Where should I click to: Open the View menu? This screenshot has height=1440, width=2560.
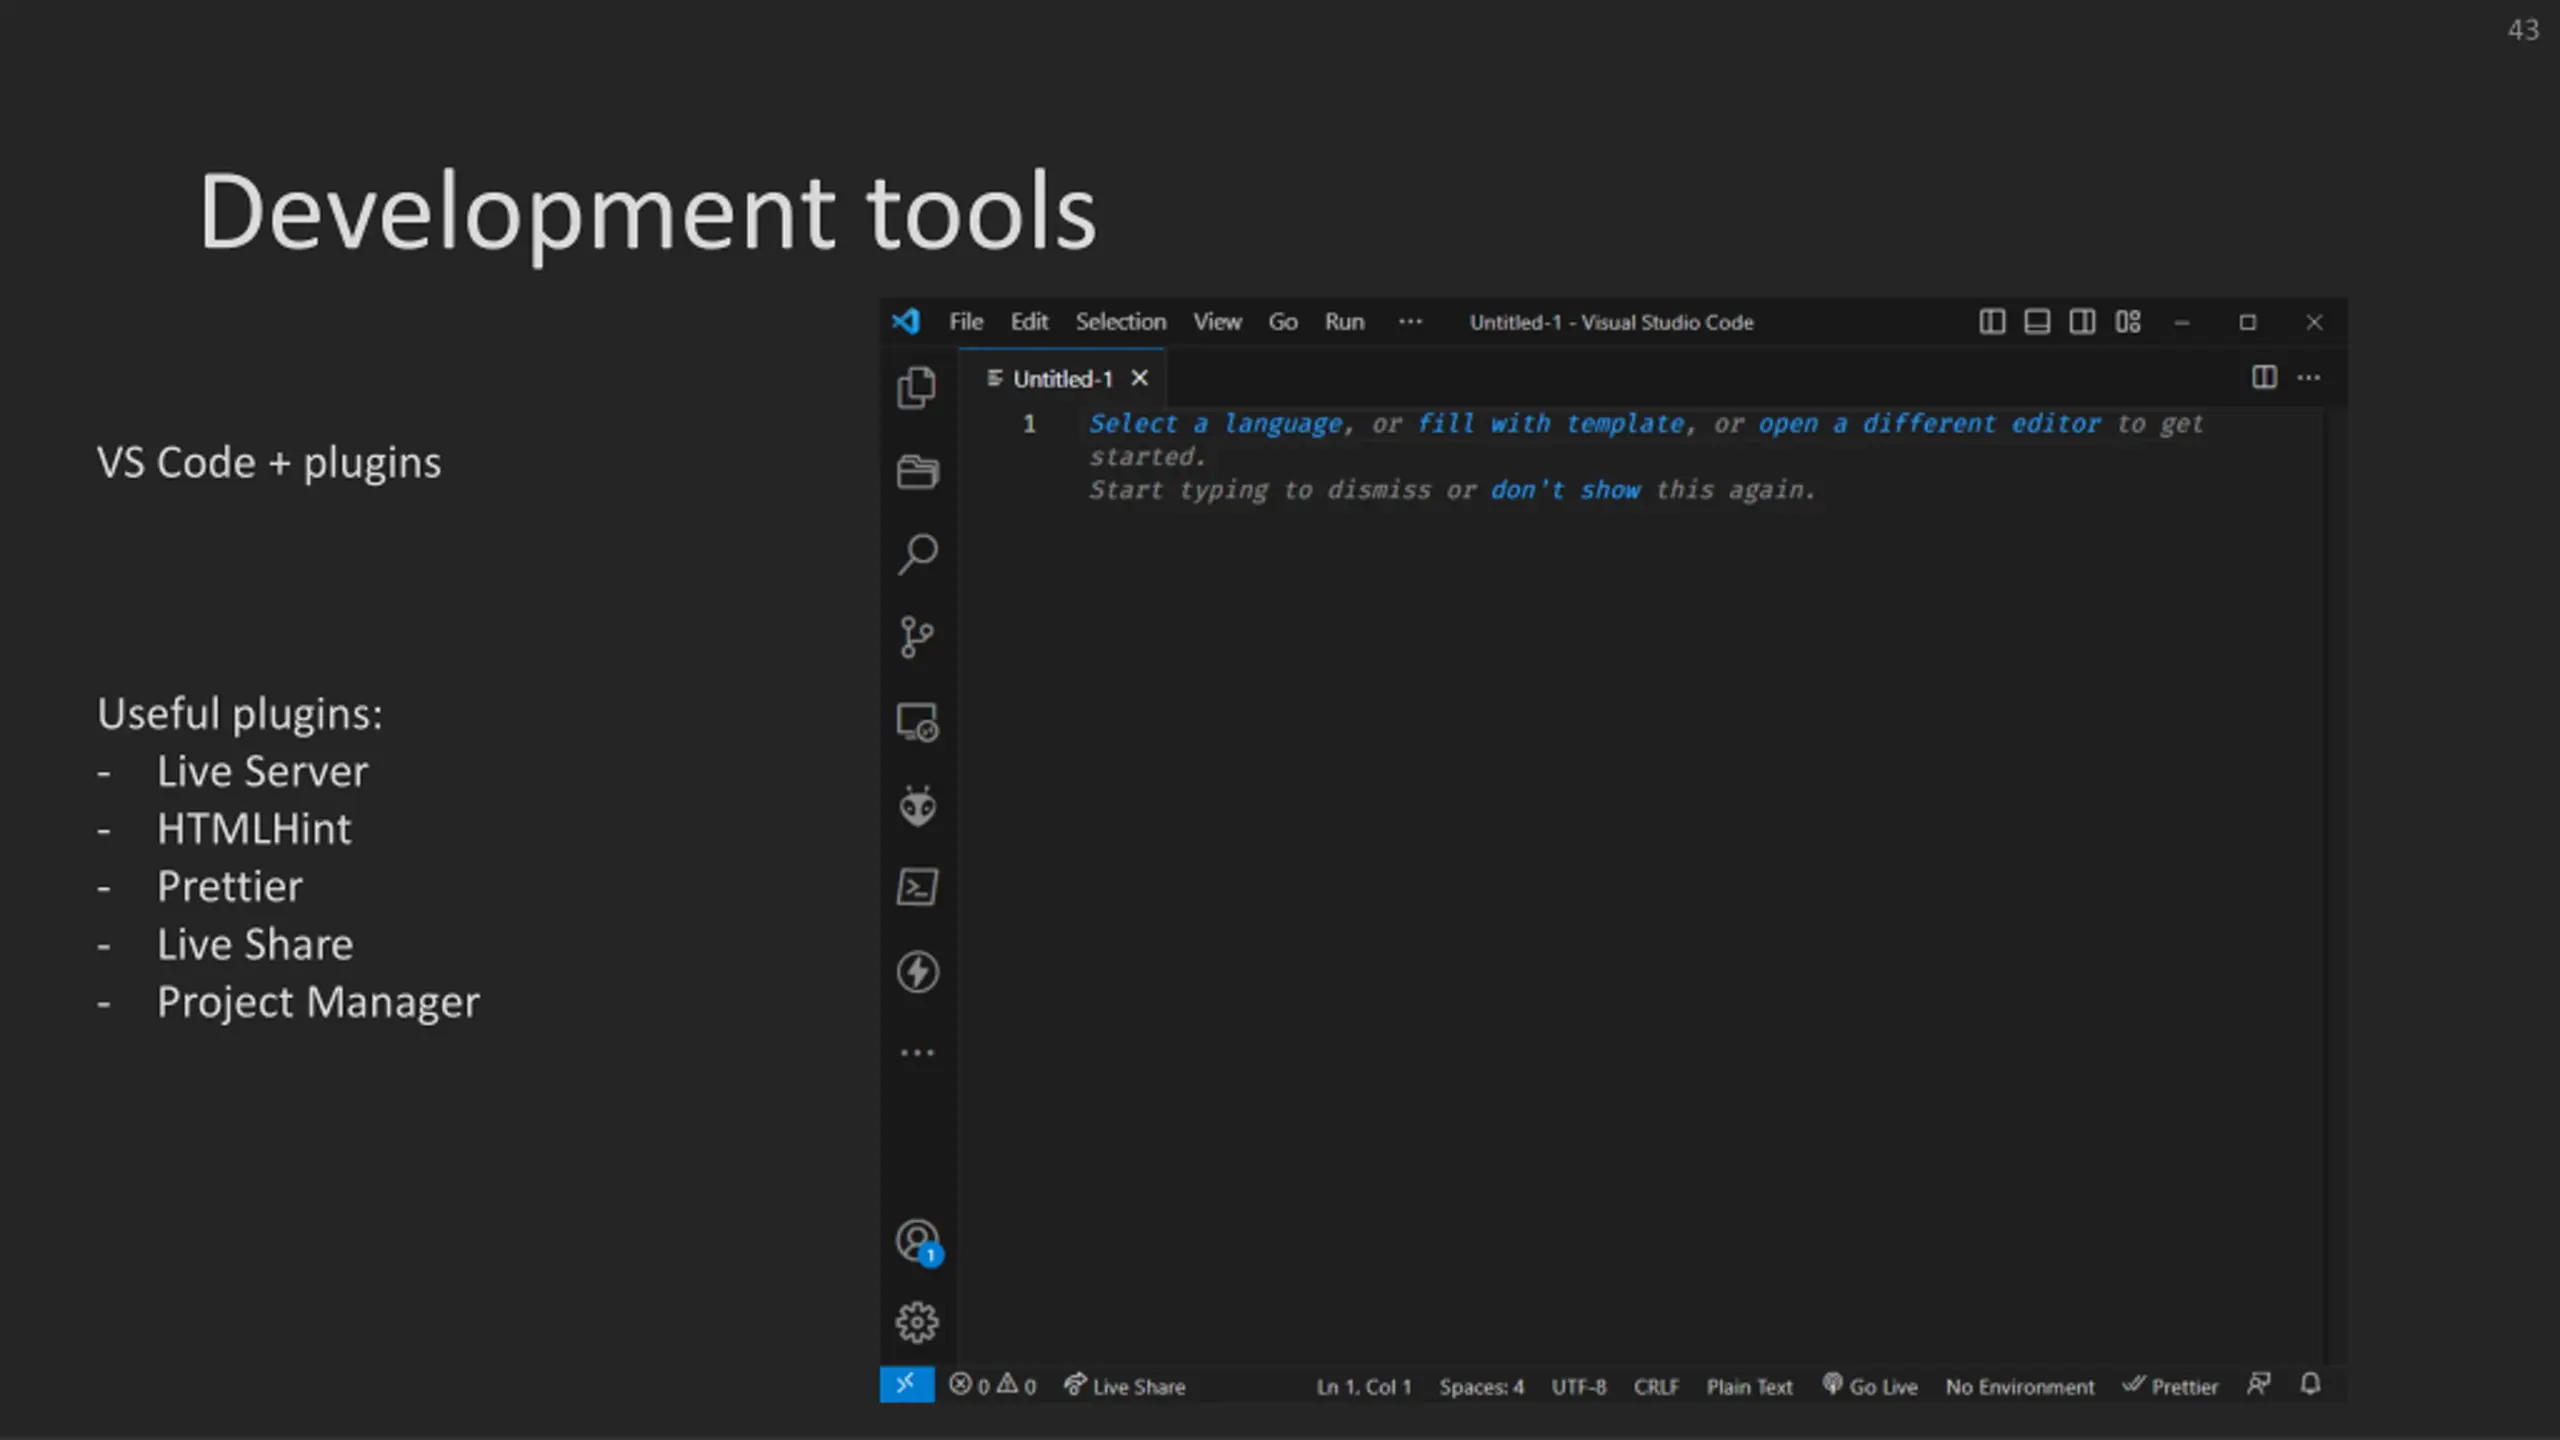(x=1217, y=322)
